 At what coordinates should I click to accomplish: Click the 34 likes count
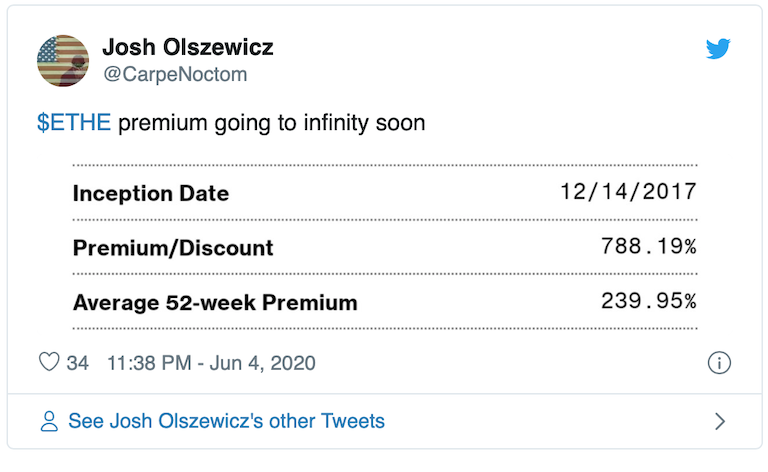click(78, 362)
